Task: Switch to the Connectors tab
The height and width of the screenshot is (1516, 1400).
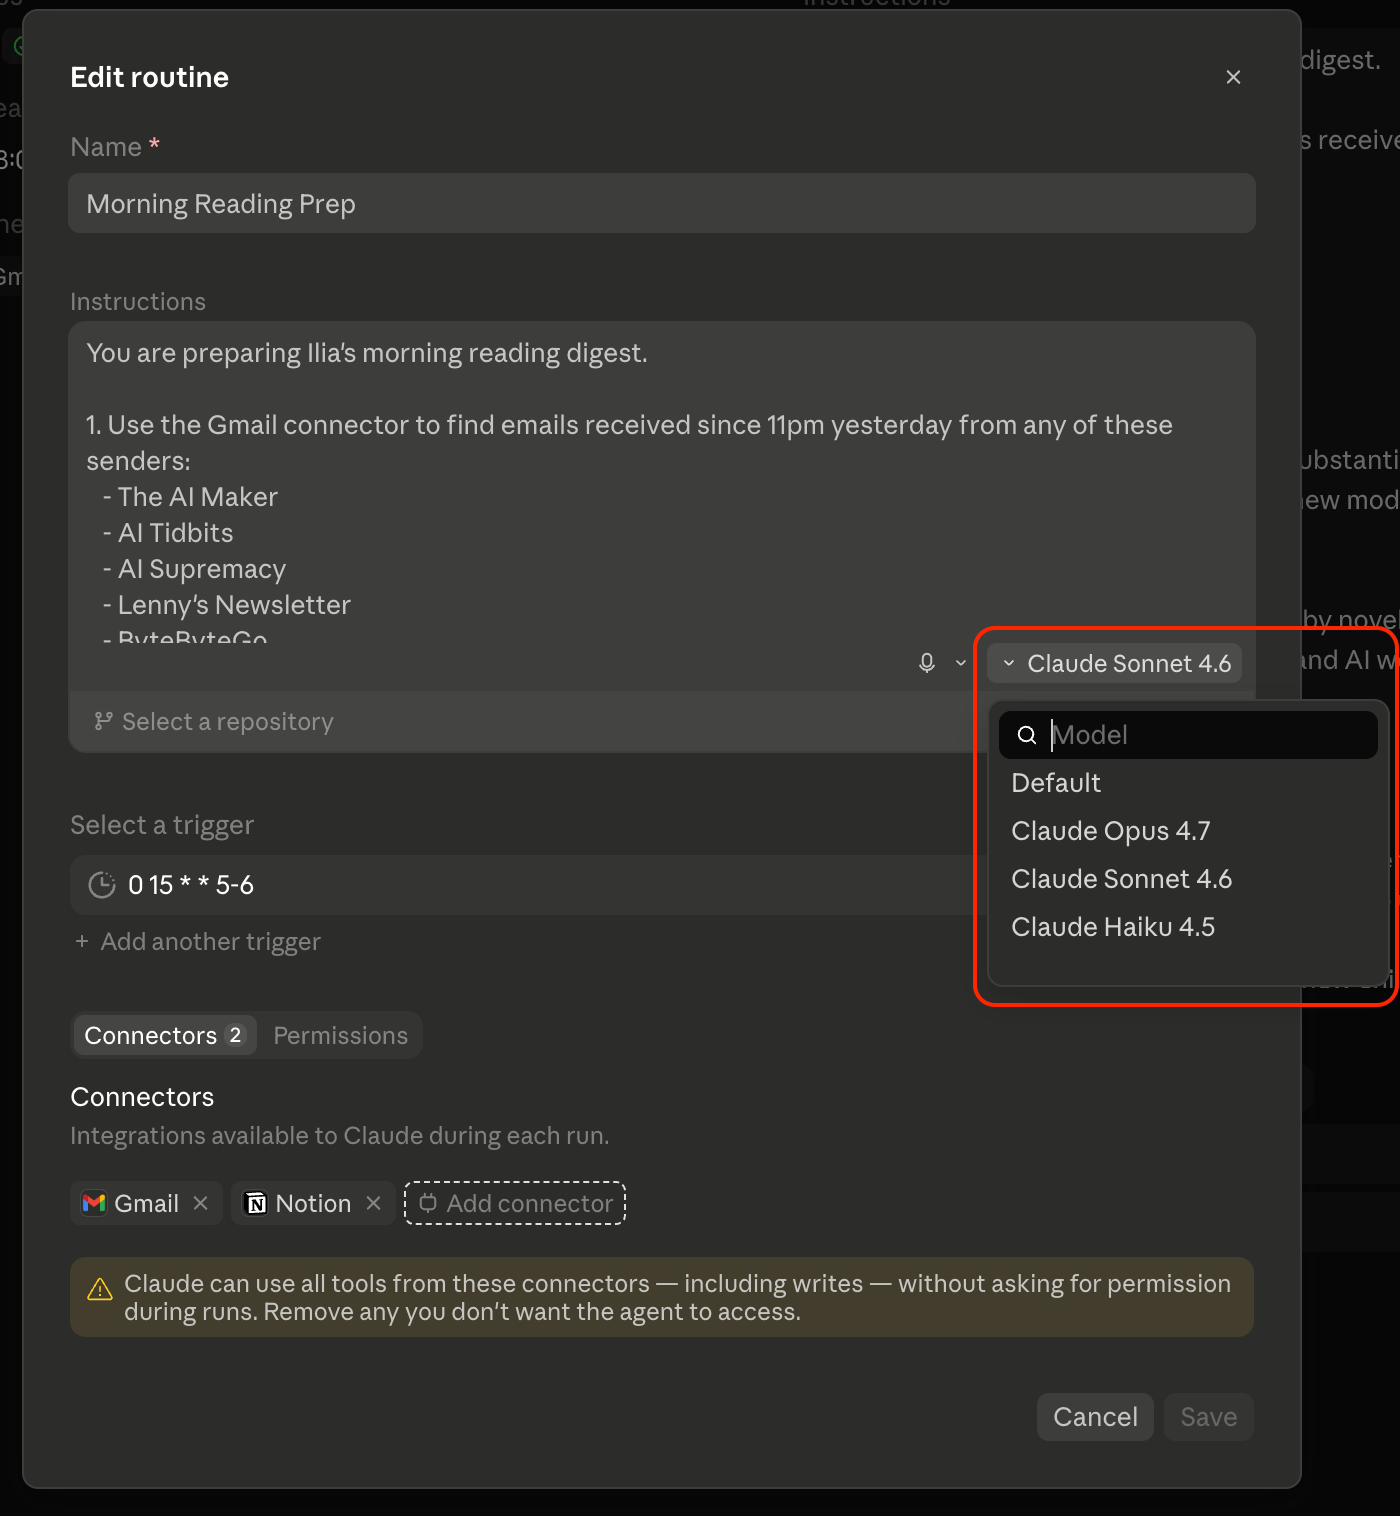Action: coord(165,1035)
